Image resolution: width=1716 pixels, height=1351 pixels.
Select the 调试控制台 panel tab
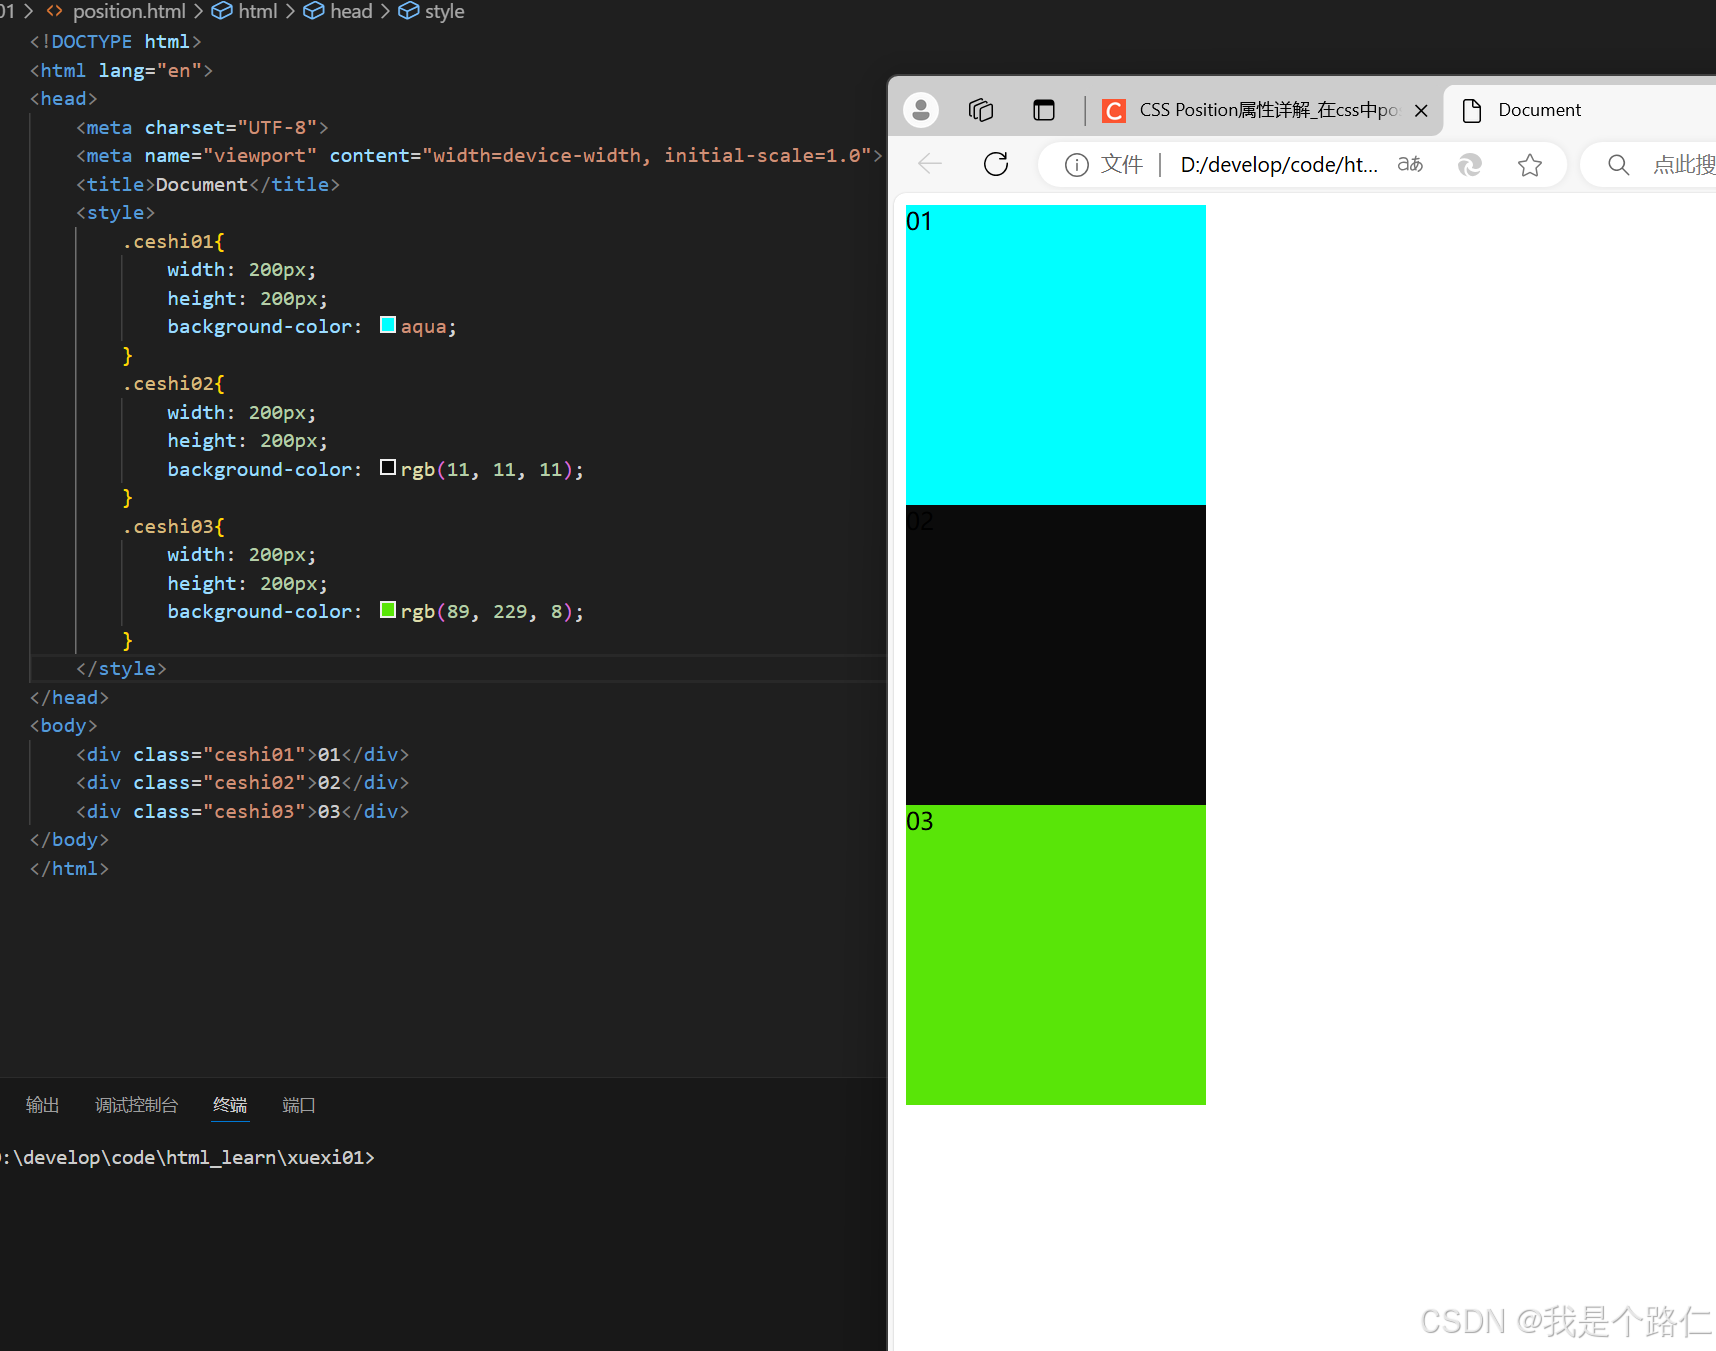(137, 1105)
